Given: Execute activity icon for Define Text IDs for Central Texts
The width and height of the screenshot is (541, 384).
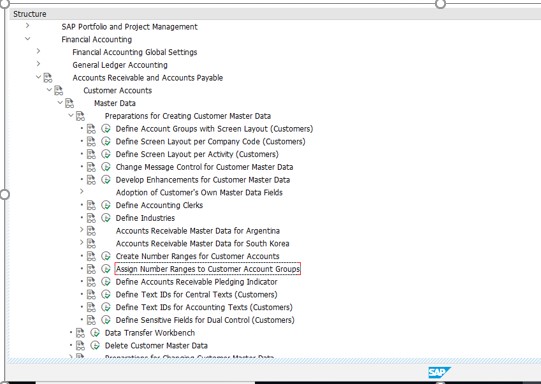Looking at the screenshot, I should tap(106, 295).
